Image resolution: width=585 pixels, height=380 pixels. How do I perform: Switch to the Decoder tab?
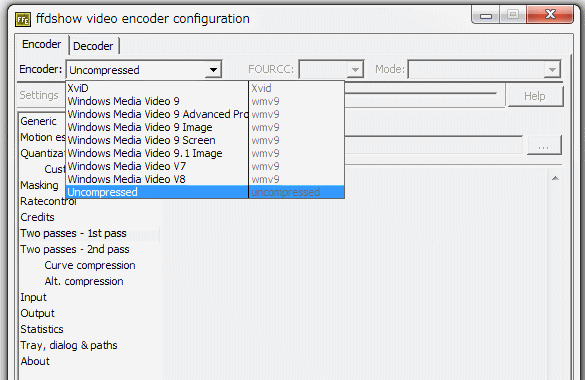coord(93,46)
